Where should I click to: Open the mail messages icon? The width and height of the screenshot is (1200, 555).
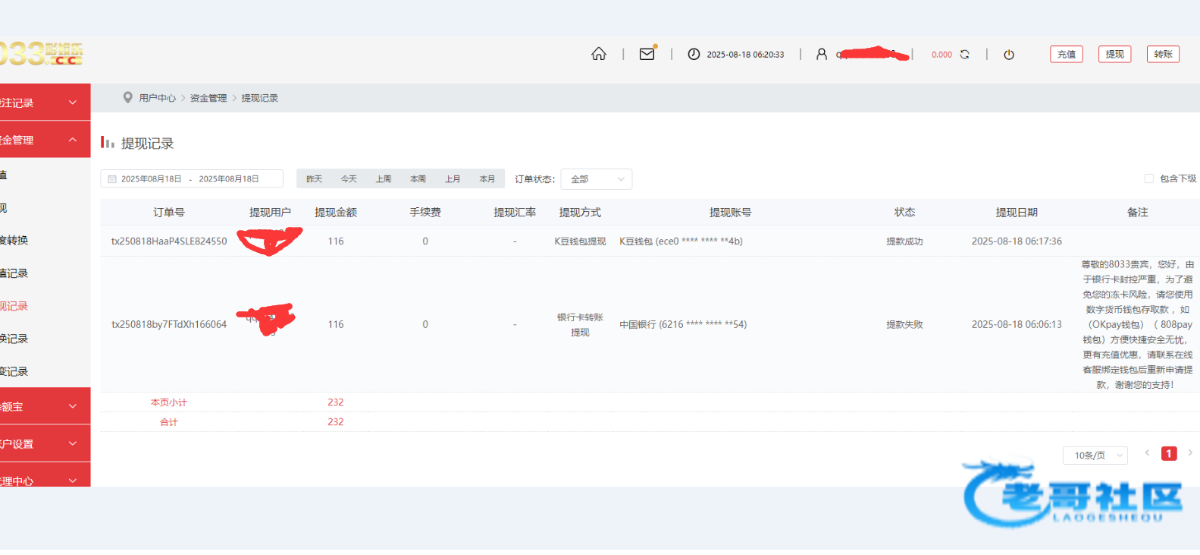647,54
